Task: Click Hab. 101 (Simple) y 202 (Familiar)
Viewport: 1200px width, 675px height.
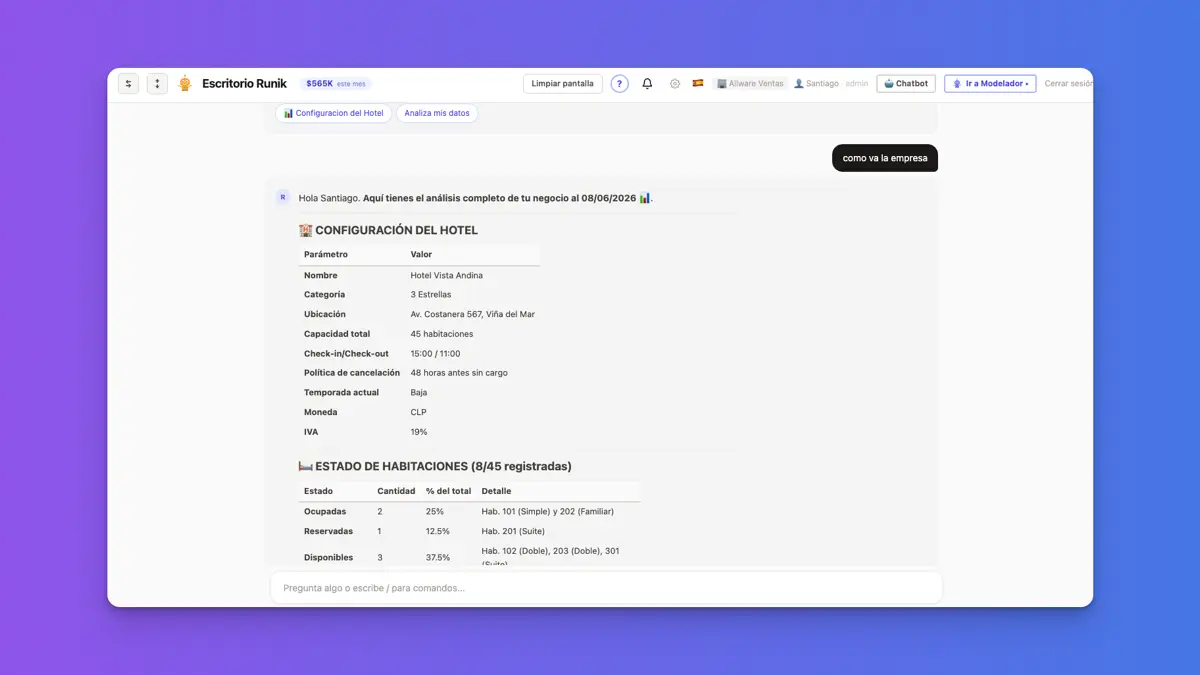Action: [x=548, y=511]
